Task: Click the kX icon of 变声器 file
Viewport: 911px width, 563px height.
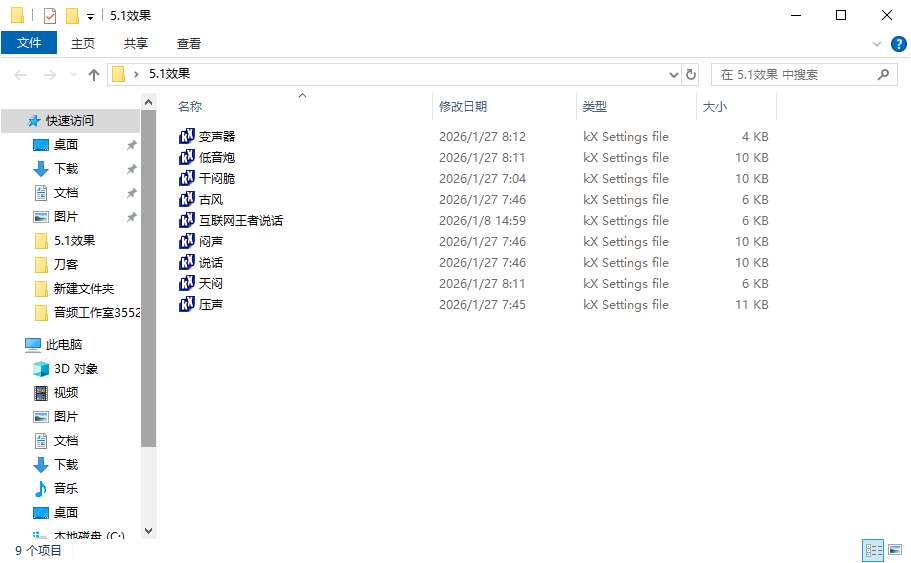Action: click(187, 136)
